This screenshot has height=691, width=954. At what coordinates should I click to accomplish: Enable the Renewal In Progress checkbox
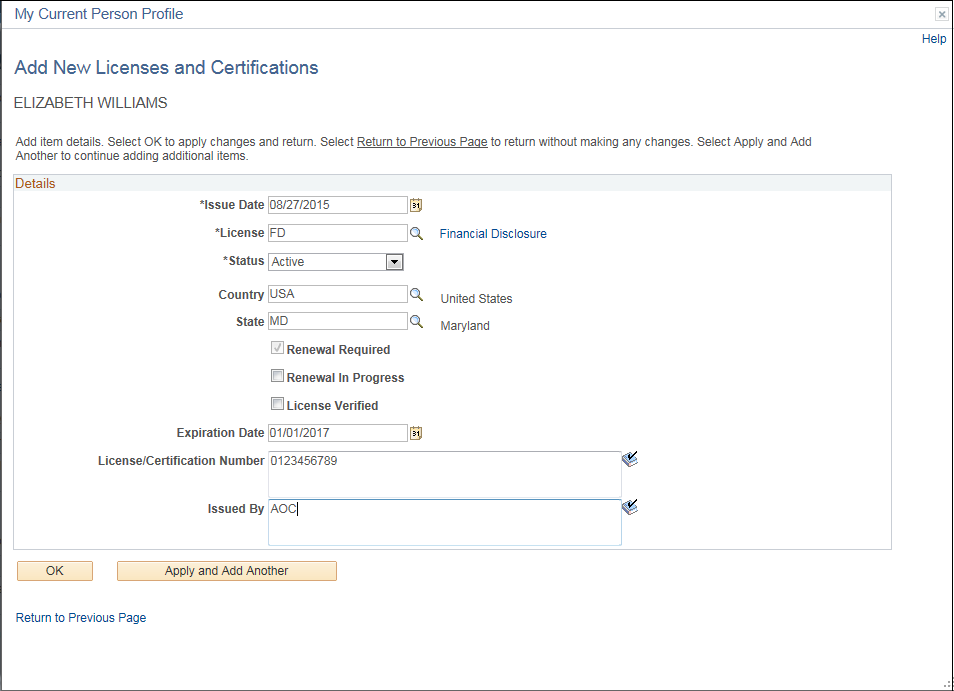click(x=277, y=376)
